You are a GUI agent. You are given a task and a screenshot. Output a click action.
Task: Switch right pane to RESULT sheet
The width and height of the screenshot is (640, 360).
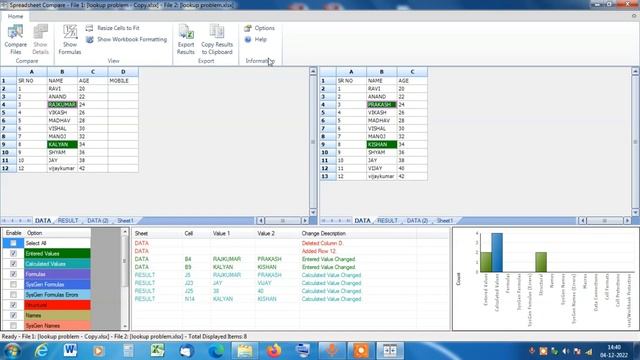click(387, 220)
